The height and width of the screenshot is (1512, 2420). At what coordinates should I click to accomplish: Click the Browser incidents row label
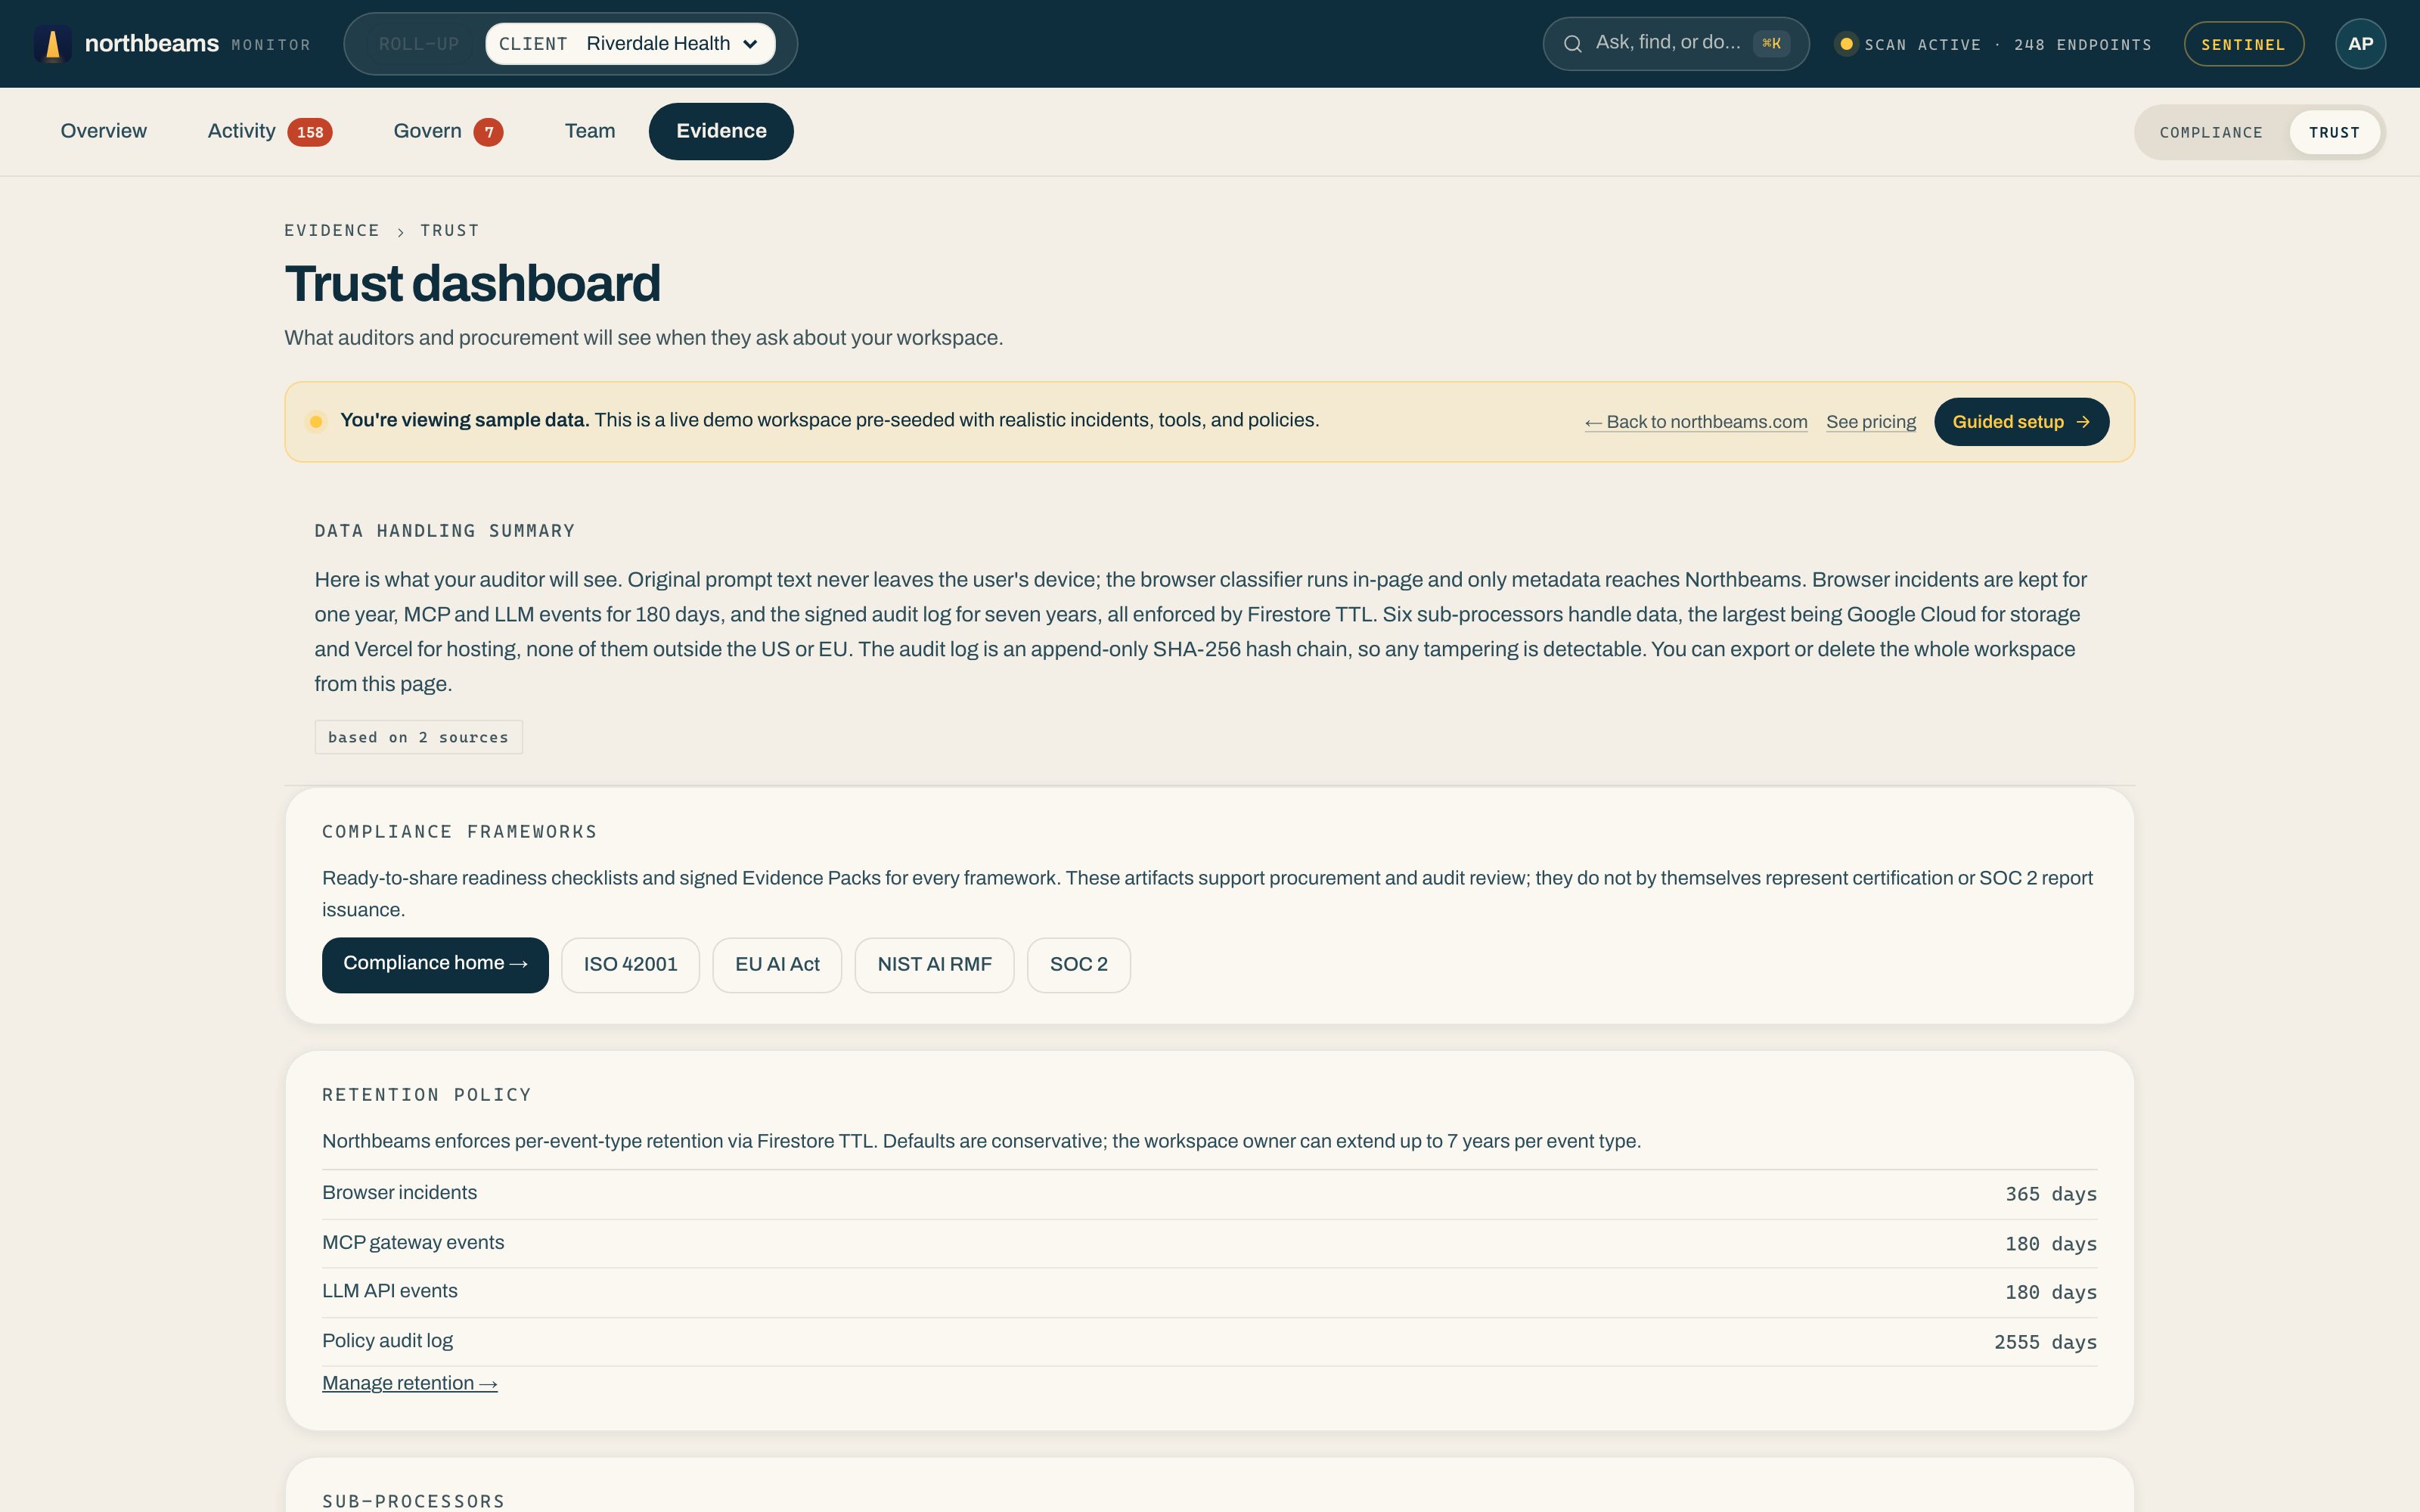pos(399,1193)
